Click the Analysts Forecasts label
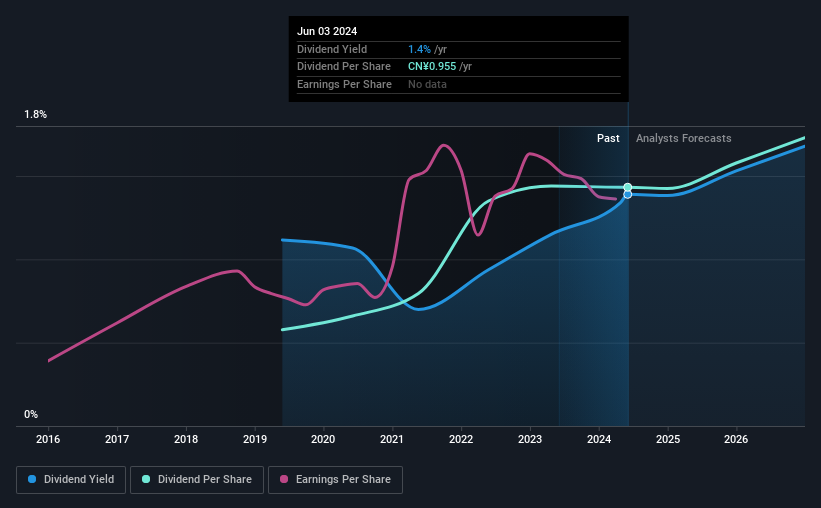Viewport: 821px width, 508px height. 683,138
